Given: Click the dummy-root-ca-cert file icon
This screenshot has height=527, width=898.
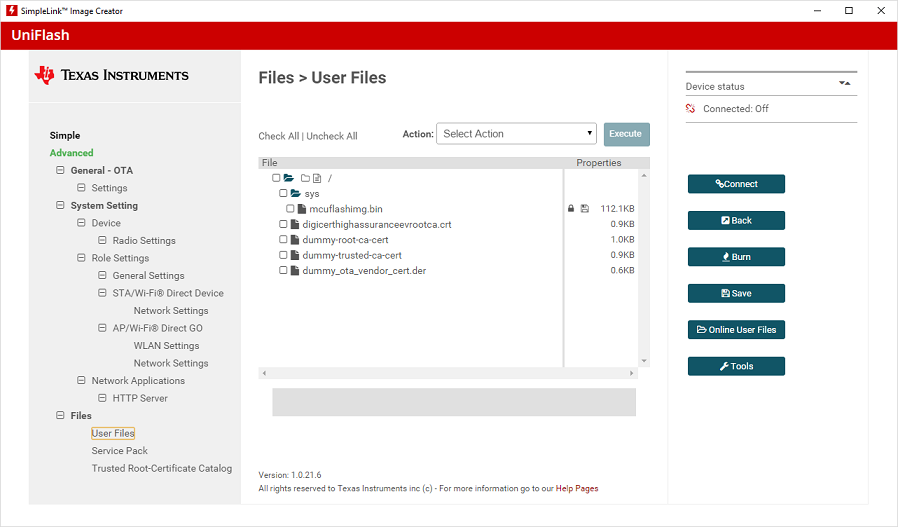Looking at the screenshot, I should coord(295,239).
